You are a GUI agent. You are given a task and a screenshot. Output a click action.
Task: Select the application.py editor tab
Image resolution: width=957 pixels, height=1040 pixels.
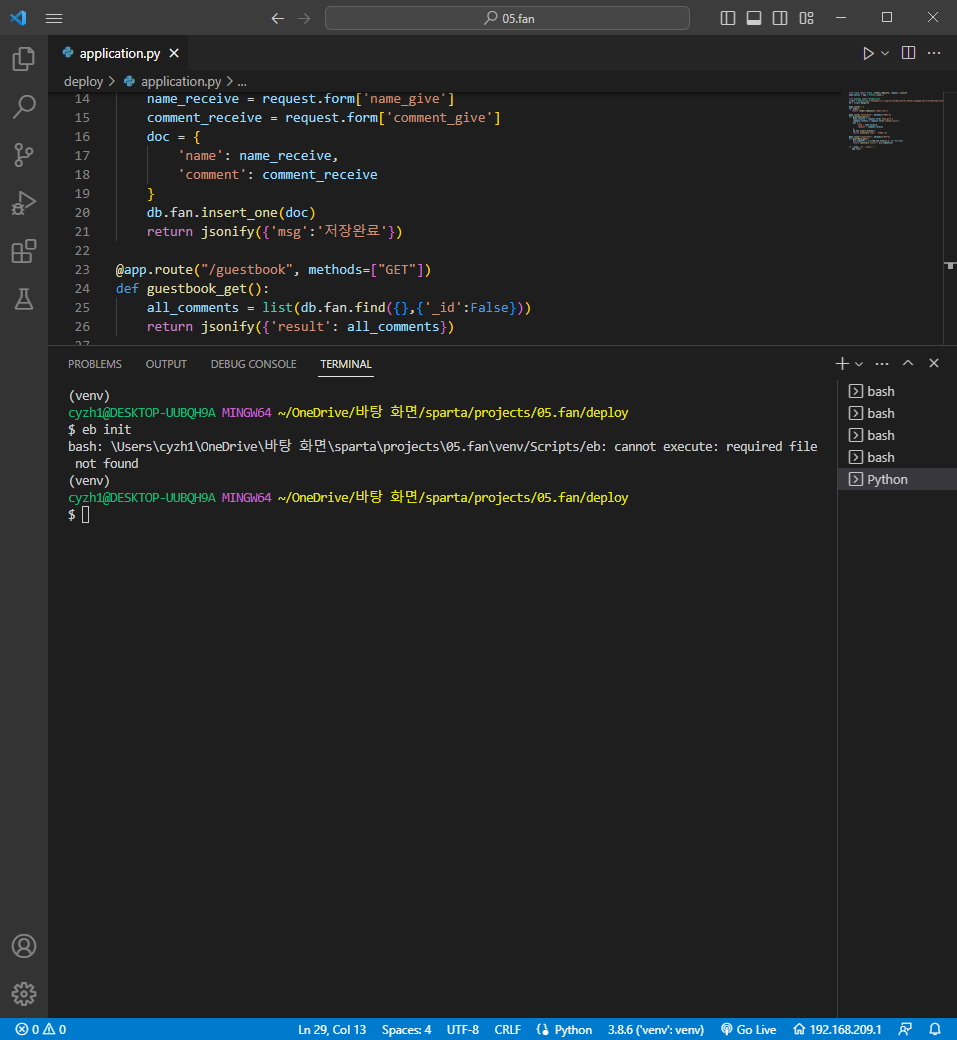(x=119, y=53)
